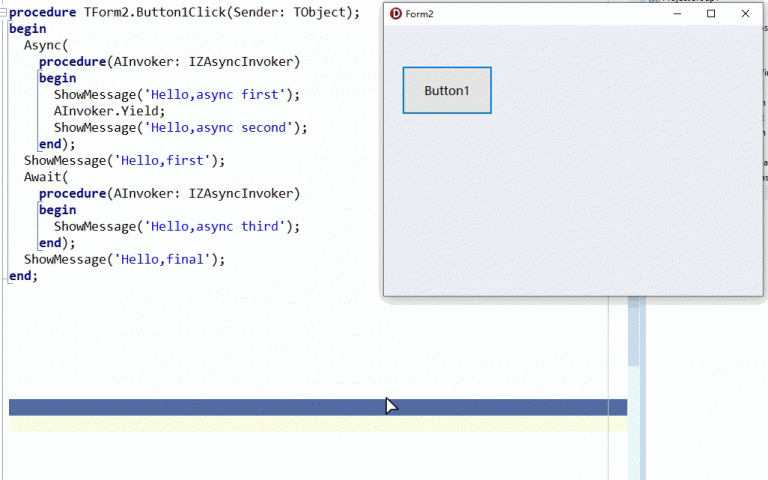This screenshot has height=480, width=768.
Task: Minimize the Form2 window
Action: (677, 14)
